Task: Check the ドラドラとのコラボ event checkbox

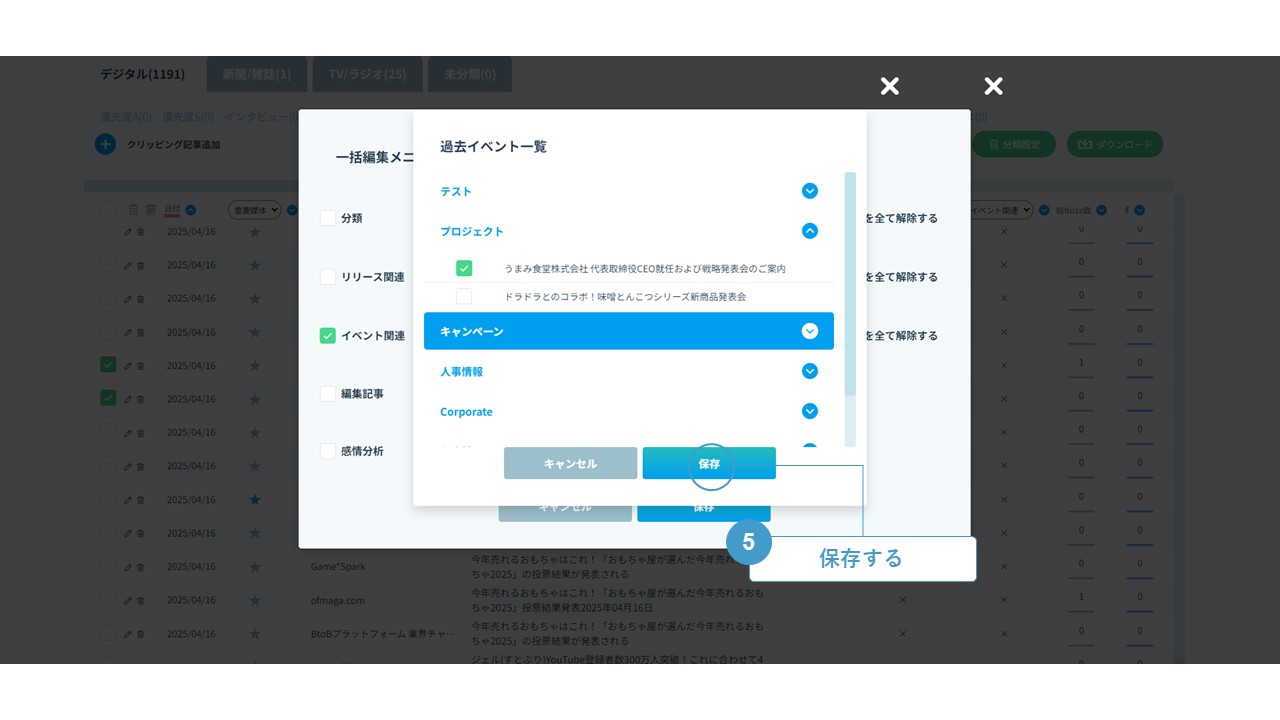Action: 464,297
